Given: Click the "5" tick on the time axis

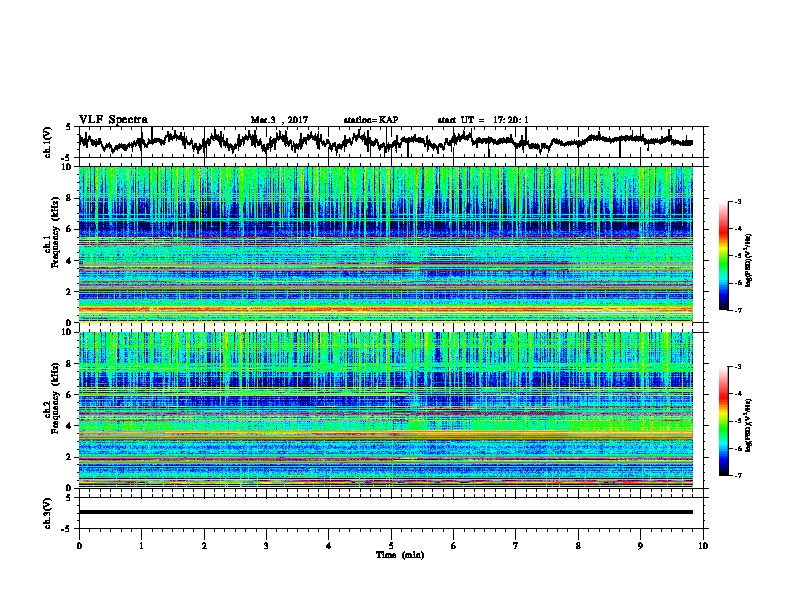Looking at the screenshot, I should 391,546.
